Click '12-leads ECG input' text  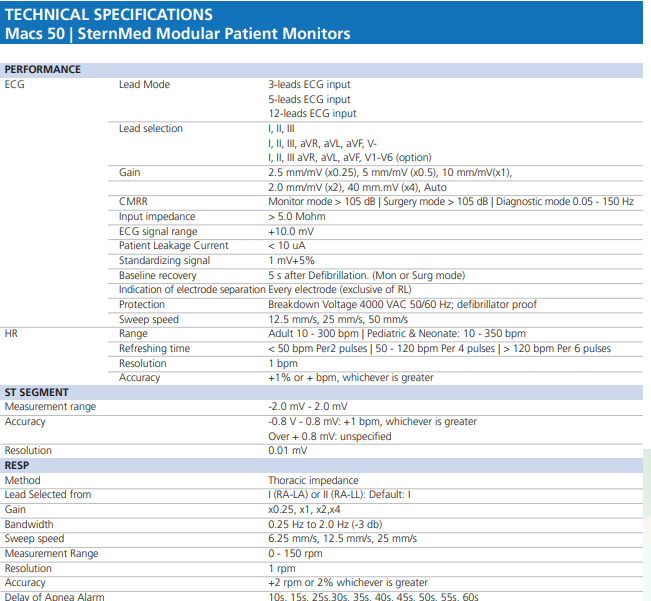pyautogui.click(x=312, y=114)
